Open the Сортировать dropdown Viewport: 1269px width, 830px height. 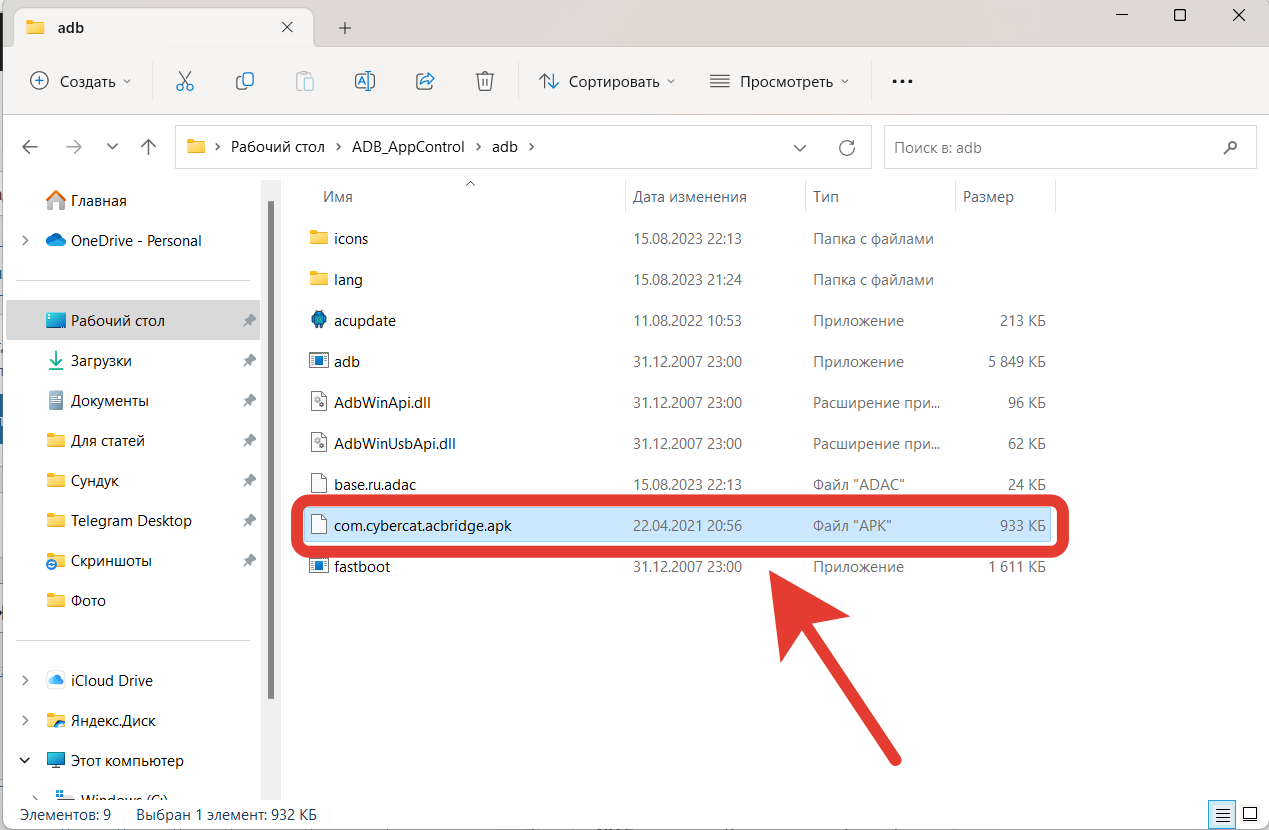tap(607, 81)
